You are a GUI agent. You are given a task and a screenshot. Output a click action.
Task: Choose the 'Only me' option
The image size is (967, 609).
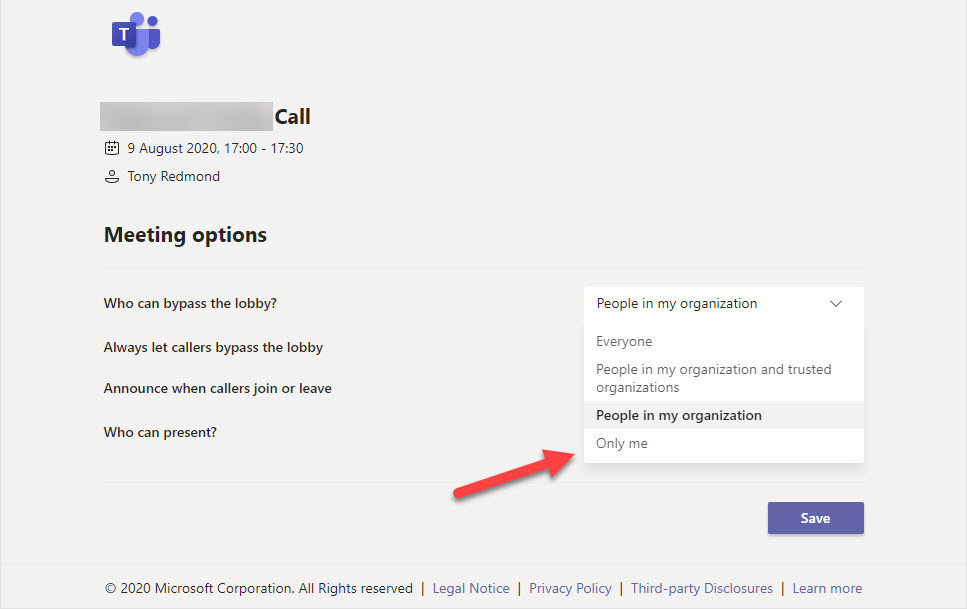pos(622,444)
